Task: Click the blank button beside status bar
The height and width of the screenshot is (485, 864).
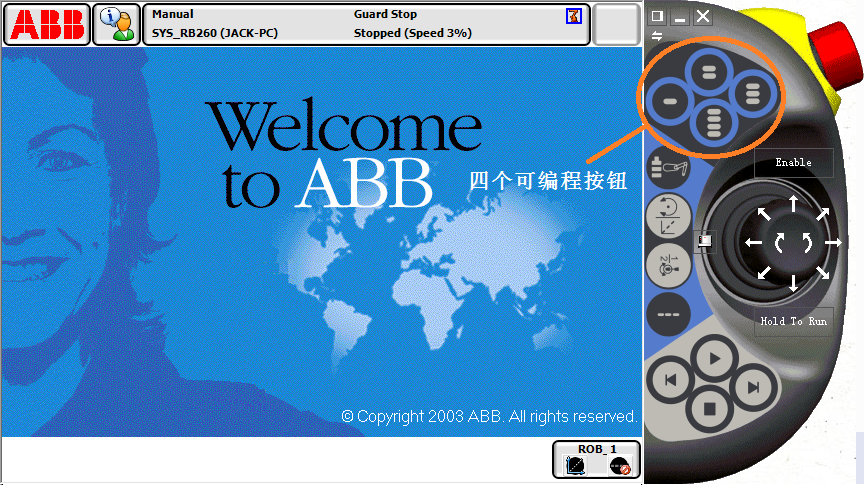Action: click(x=617, y=24)
